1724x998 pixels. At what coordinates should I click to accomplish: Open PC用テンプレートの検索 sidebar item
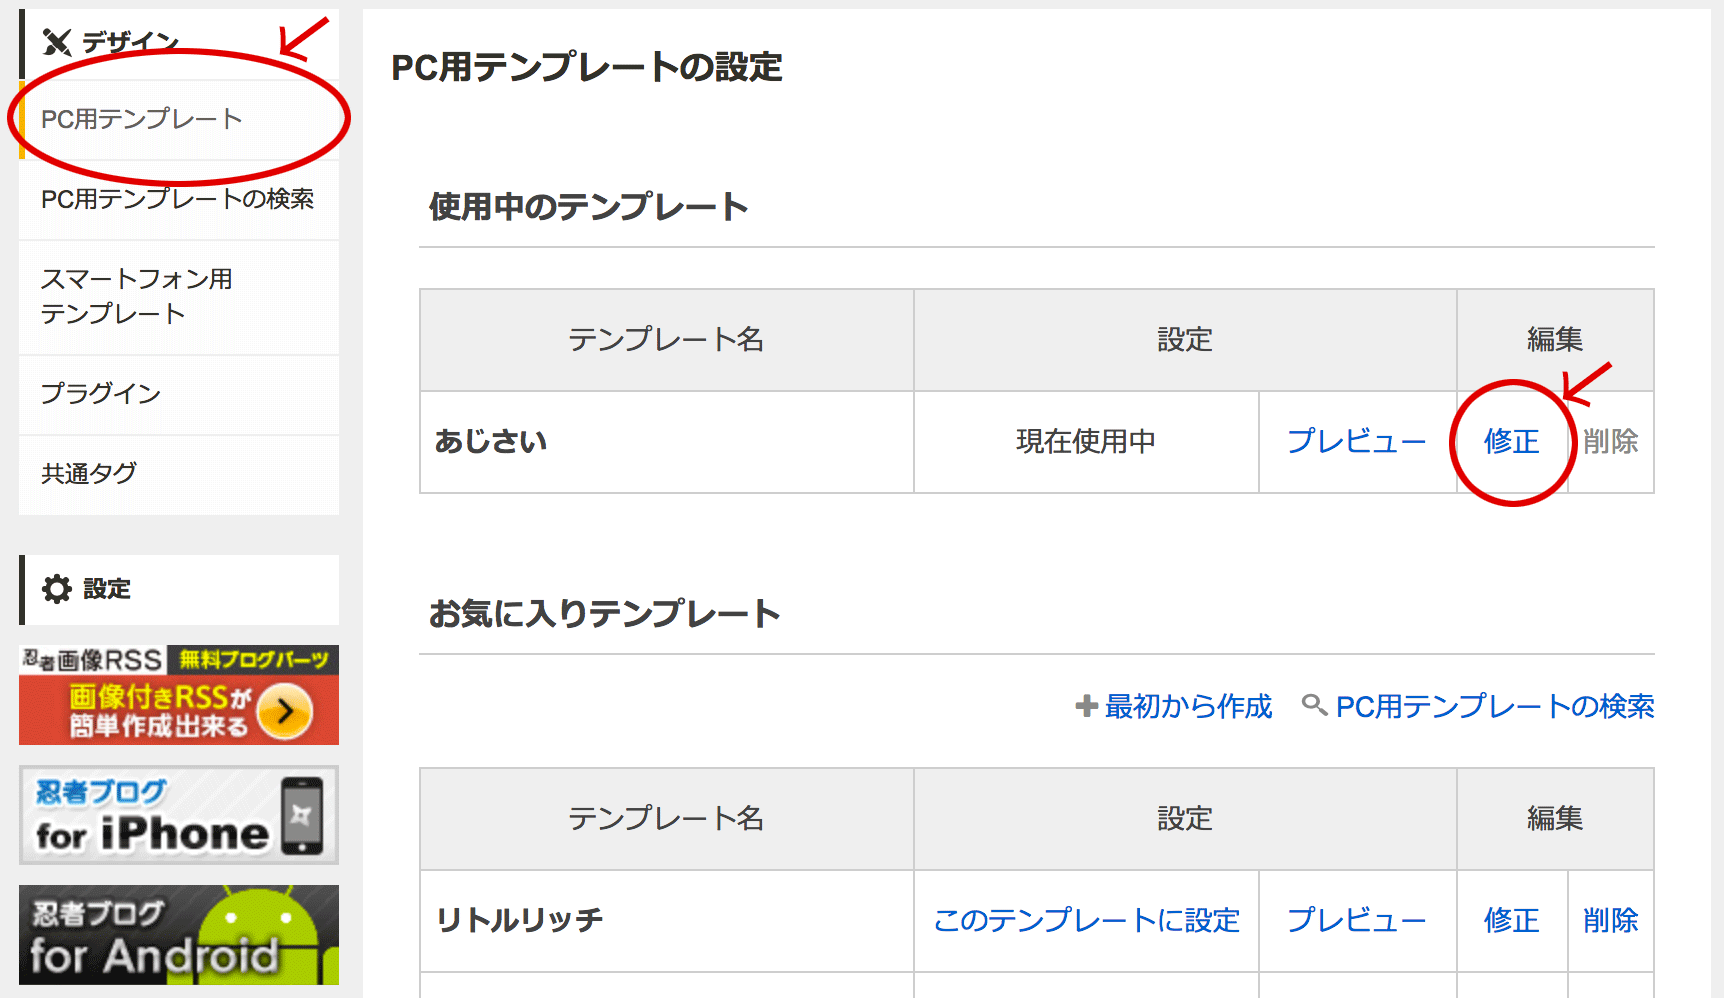177,199
